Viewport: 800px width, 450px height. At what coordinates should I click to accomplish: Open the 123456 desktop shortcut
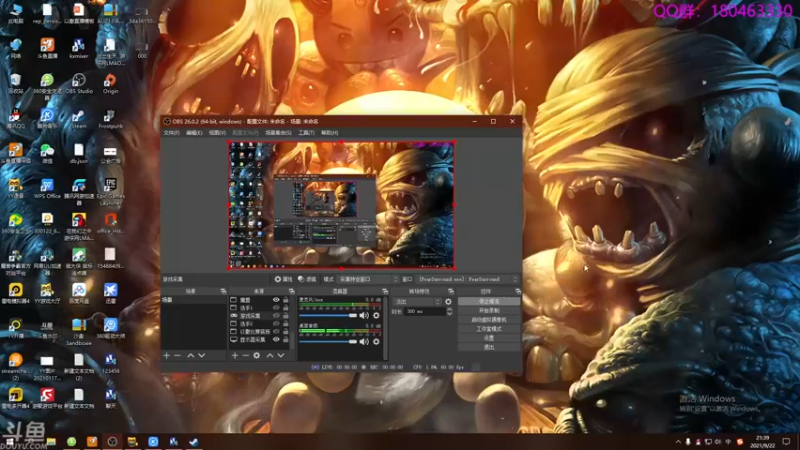110,363
